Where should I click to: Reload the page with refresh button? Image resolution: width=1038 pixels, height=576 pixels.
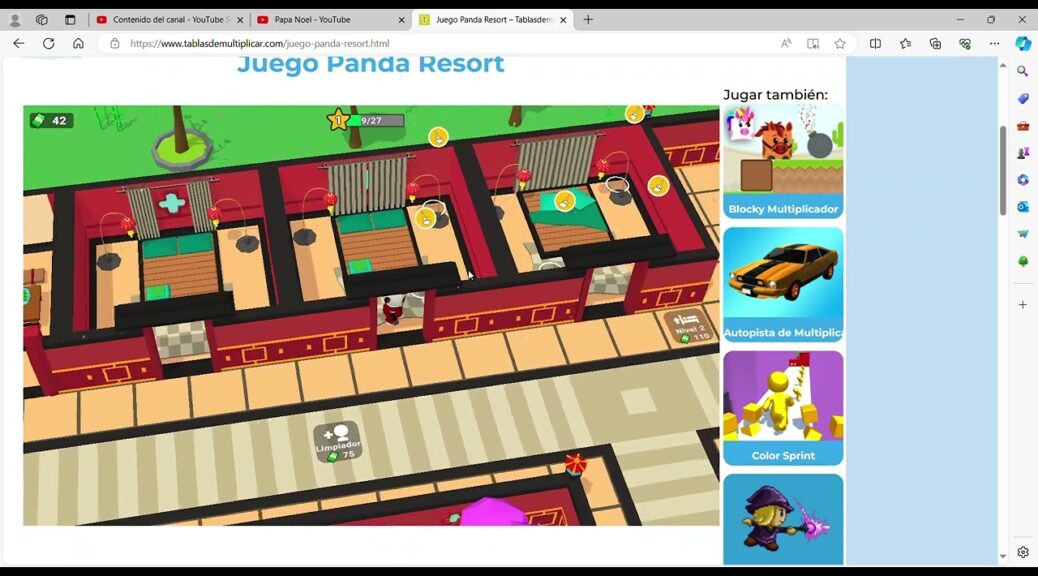pyautogui.click(x=48, y=44)
